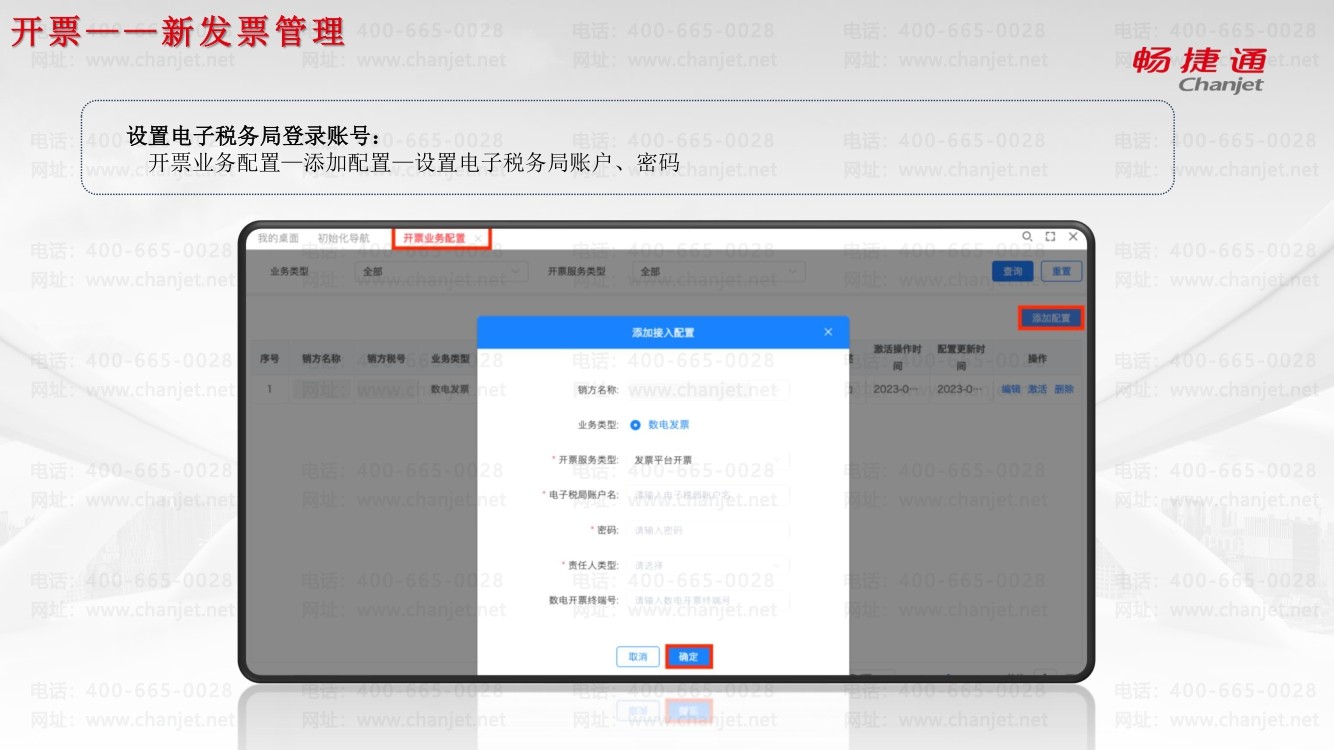This screenshot has width=1334, height=750.
Task: Click the search magnifier icon at top right
Action: [1027, 237]
